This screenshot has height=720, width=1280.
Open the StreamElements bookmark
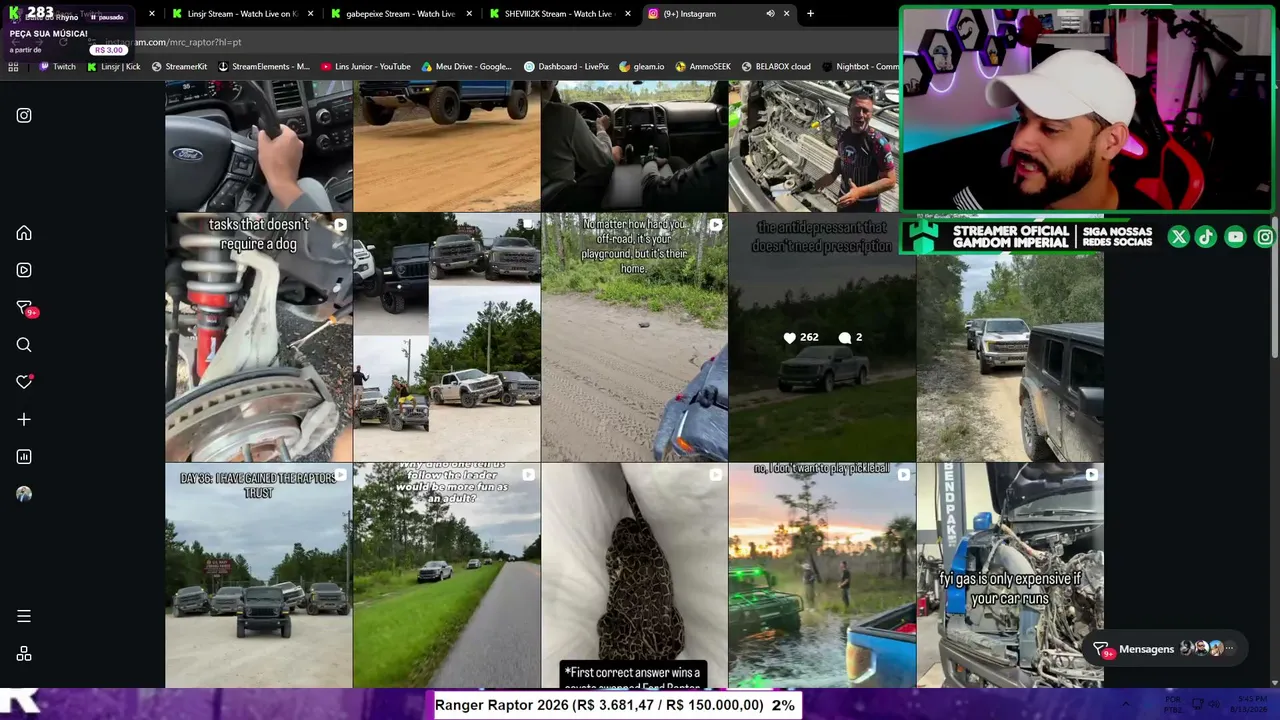[263, 67]
